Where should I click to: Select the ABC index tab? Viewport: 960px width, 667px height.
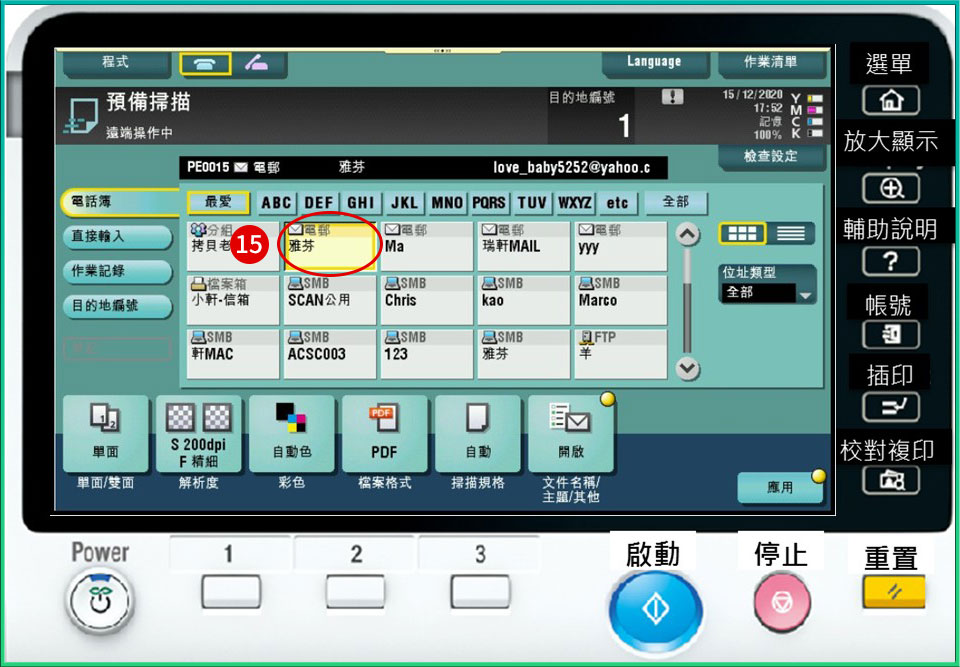pyautogui.click(x=276, y=203)
